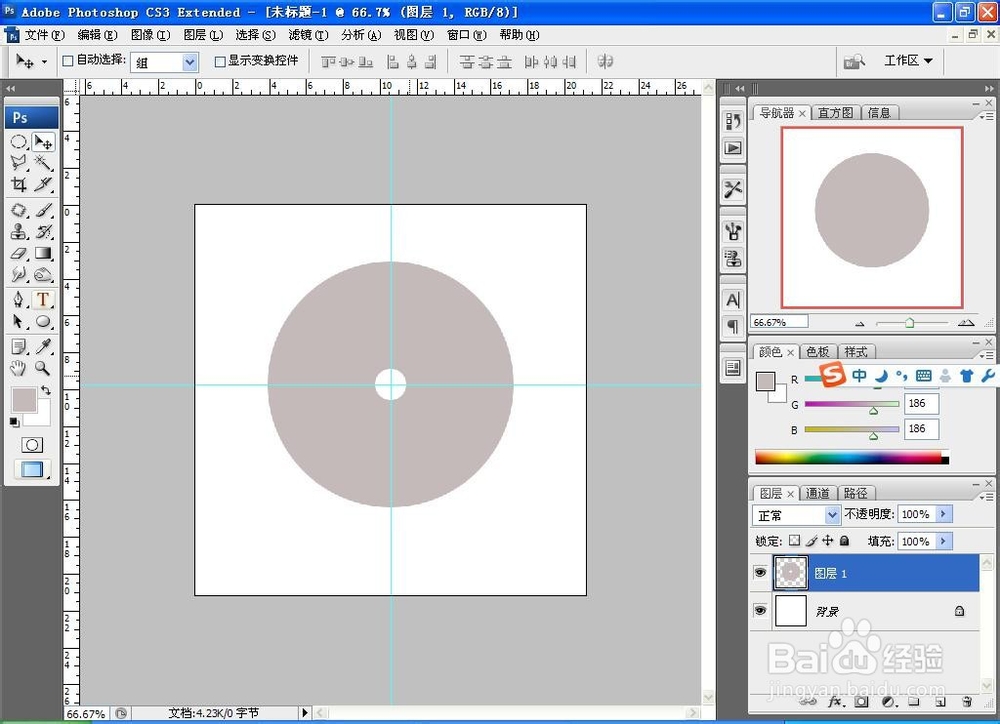Click the add layer mask button
Screen dimensions: 1000x724
click(862, 702)
